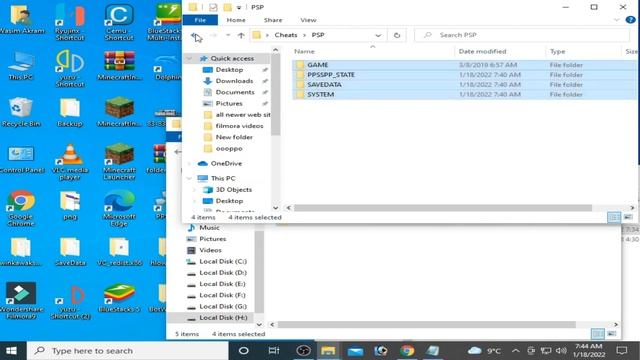Viewport: 640px width, 360px height.
Task: Open 3D Objects under This PC
Action: [x=233, y=190]
